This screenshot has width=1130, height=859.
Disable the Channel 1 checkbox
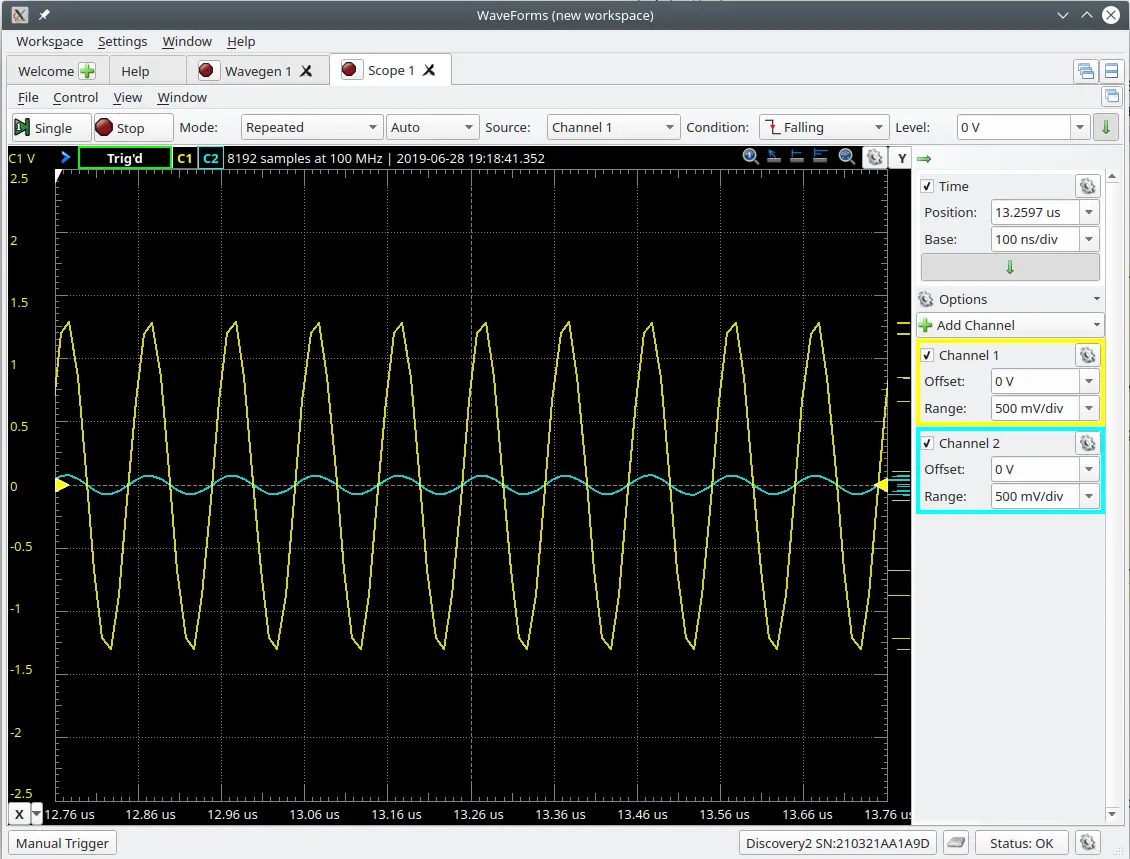pos(928,354)
